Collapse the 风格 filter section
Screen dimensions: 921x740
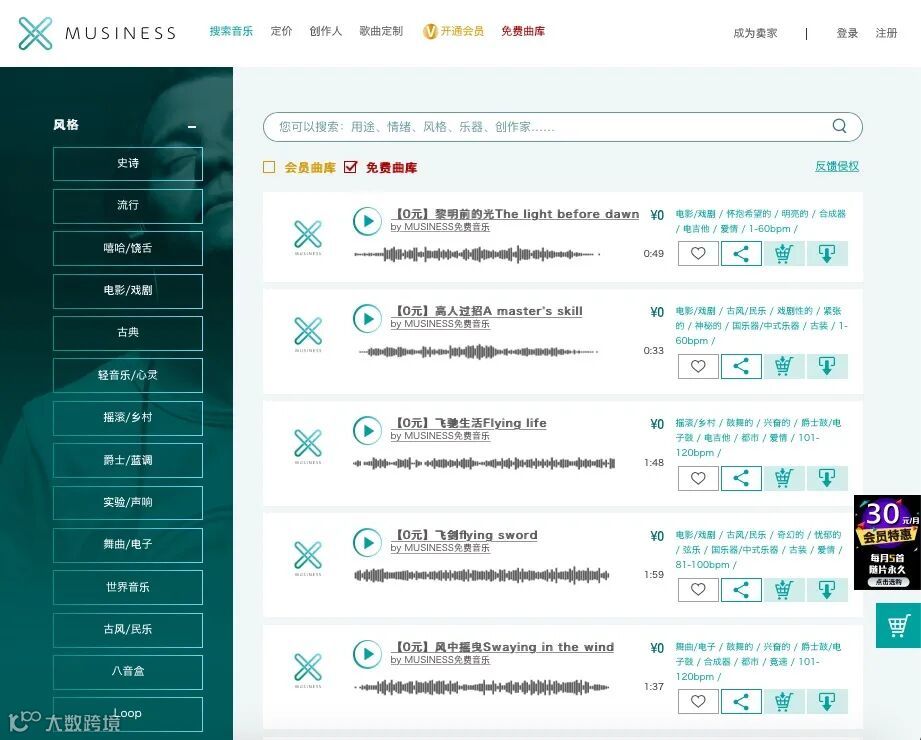pyautogui.click(x=192, y=126)
